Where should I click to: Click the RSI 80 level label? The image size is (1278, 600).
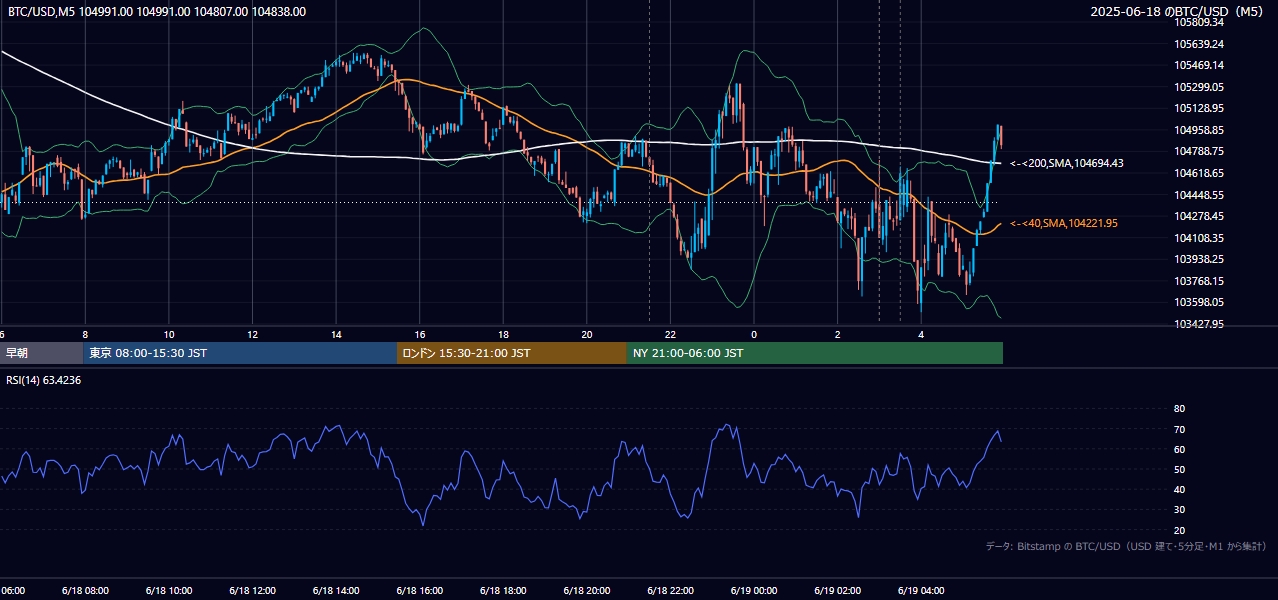1179,409
